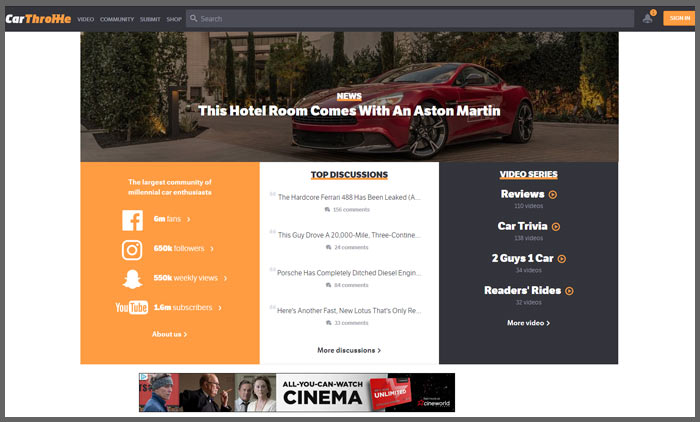
Task: Open the 650k followers link
Action: [x=183, y=249]
